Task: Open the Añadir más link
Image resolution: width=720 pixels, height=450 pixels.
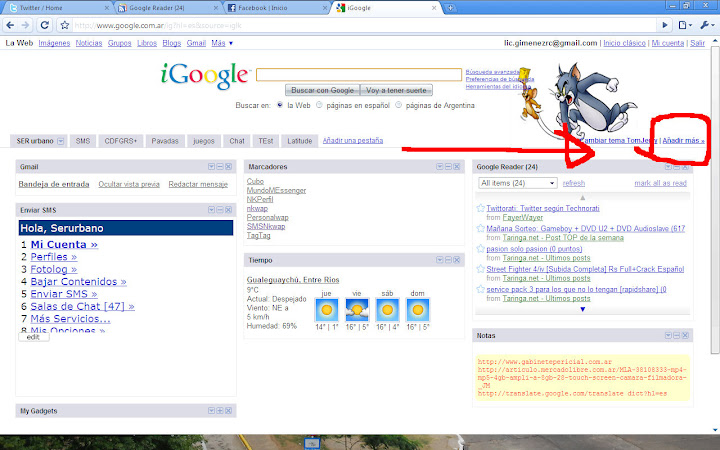Action: 683,141
